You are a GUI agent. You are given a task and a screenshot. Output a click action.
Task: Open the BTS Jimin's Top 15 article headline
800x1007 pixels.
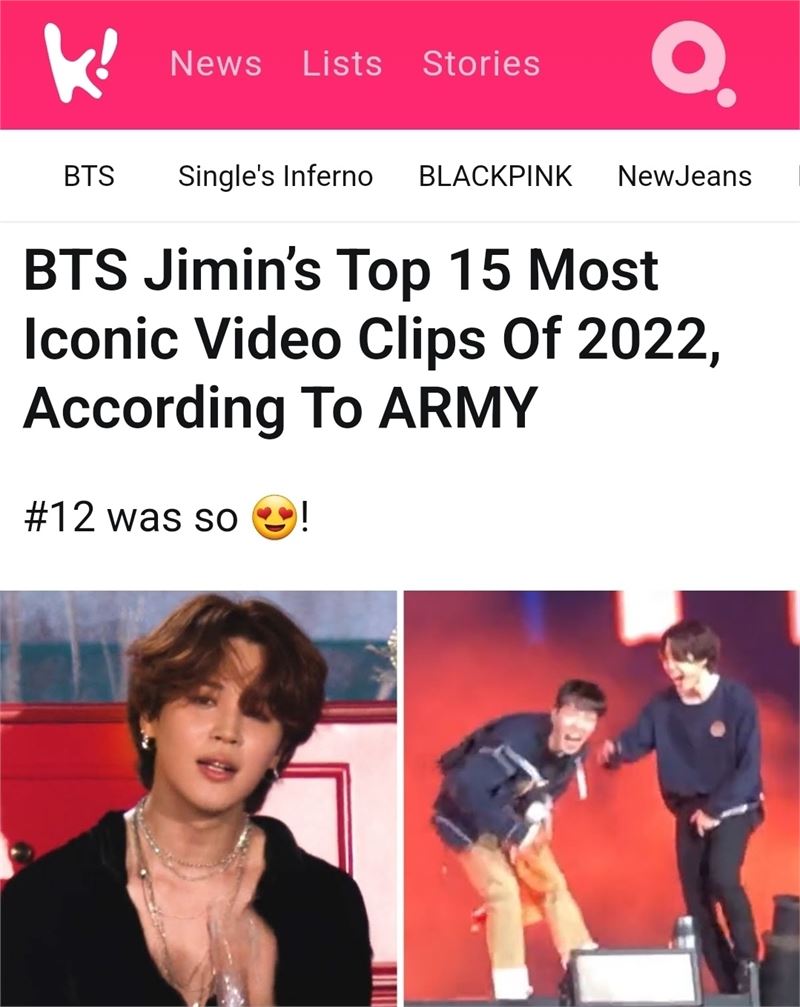(x=371, y=338)
